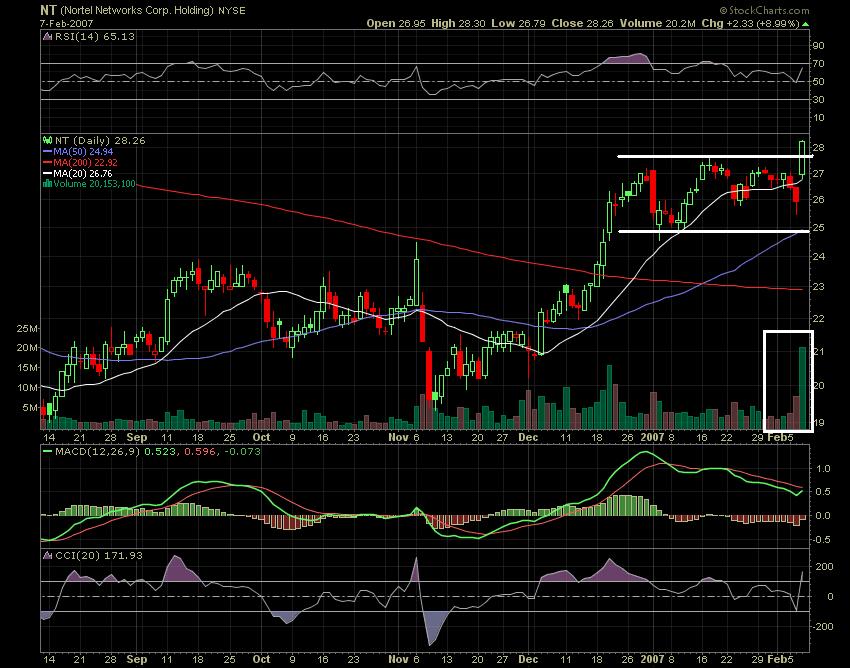Click the -200 level on the CCI scale
The height and width of the screenshot is (668, 850).
click(823, 626)
